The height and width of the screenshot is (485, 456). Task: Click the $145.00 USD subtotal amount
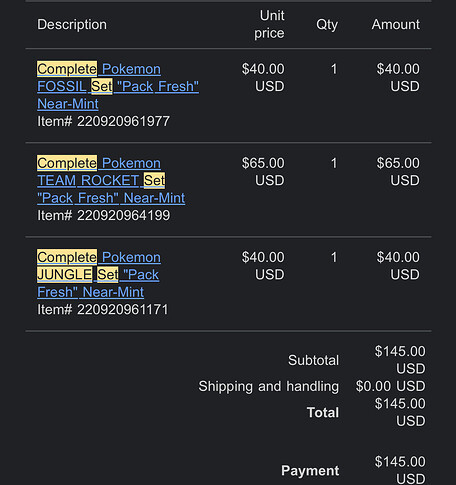tap(400, 360)
